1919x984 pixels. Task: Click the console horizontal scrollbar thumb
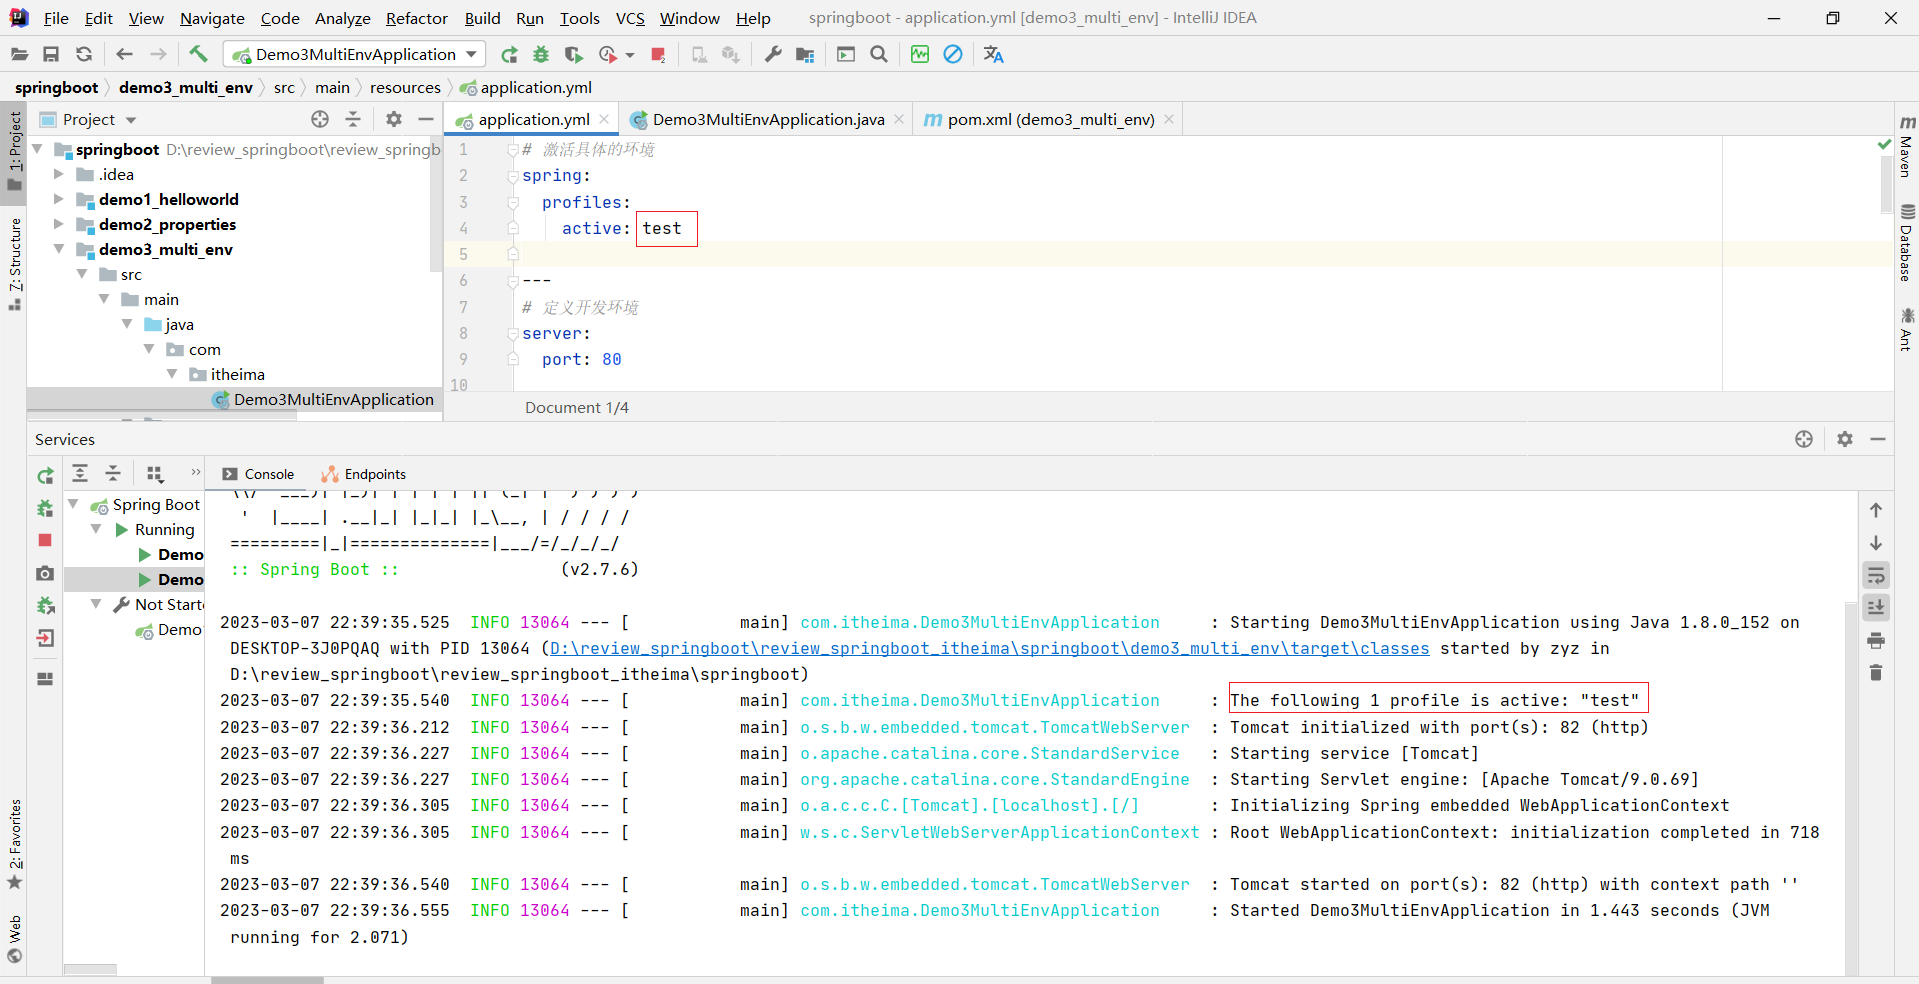pyautogui.click(x=267, y=980)
